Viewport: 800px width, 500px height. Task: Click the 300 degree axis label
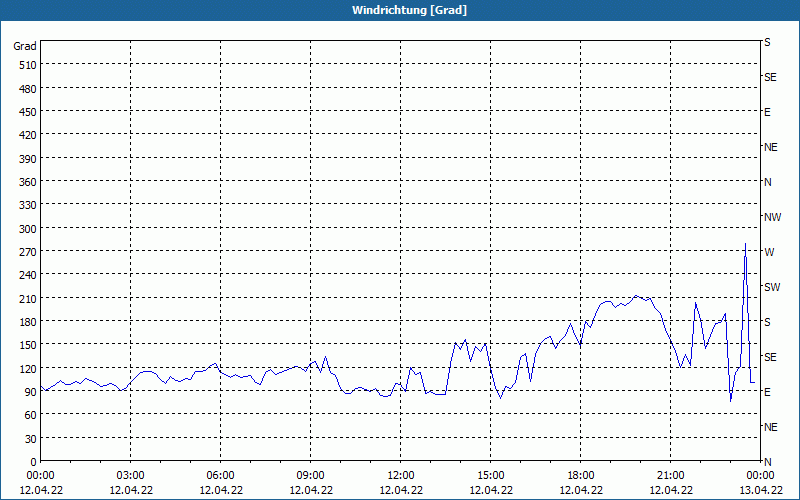pos(28,229)
